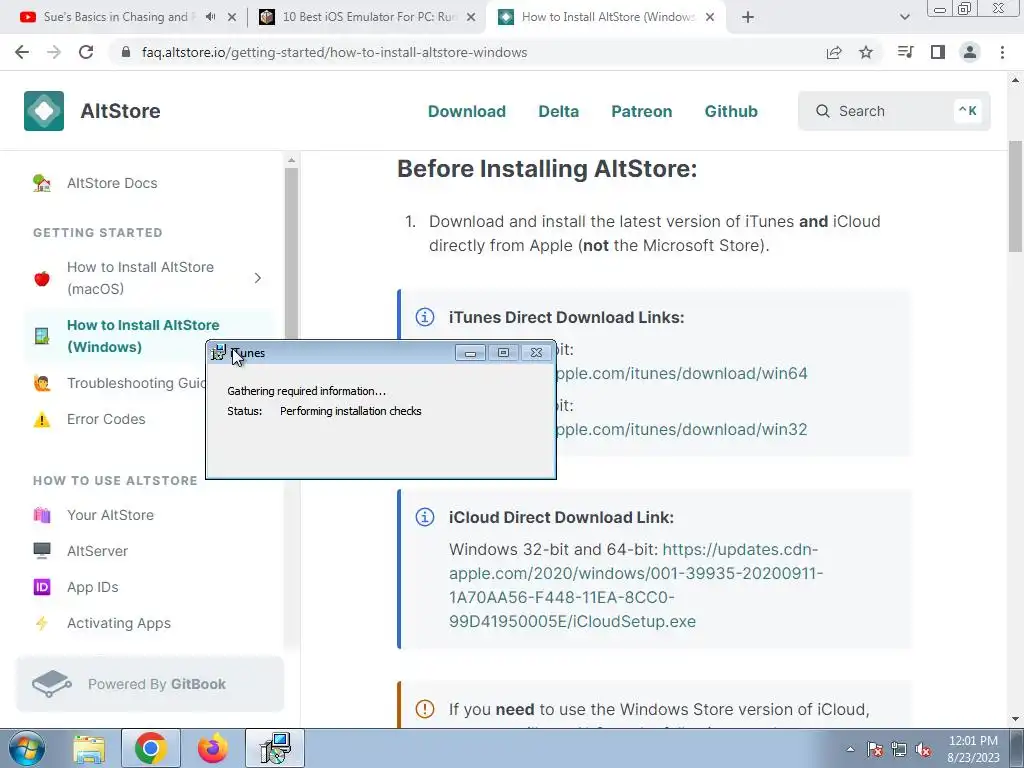
Task: Open Chrome profile avatar
Action: 970,52
